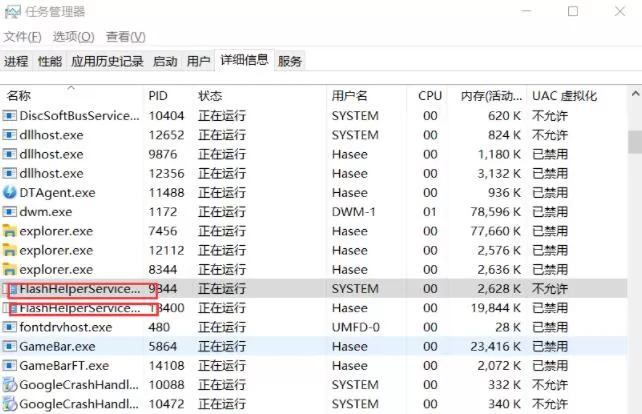Click the GoogleCrashHandler icon for PID 10088

coord(9,385)
